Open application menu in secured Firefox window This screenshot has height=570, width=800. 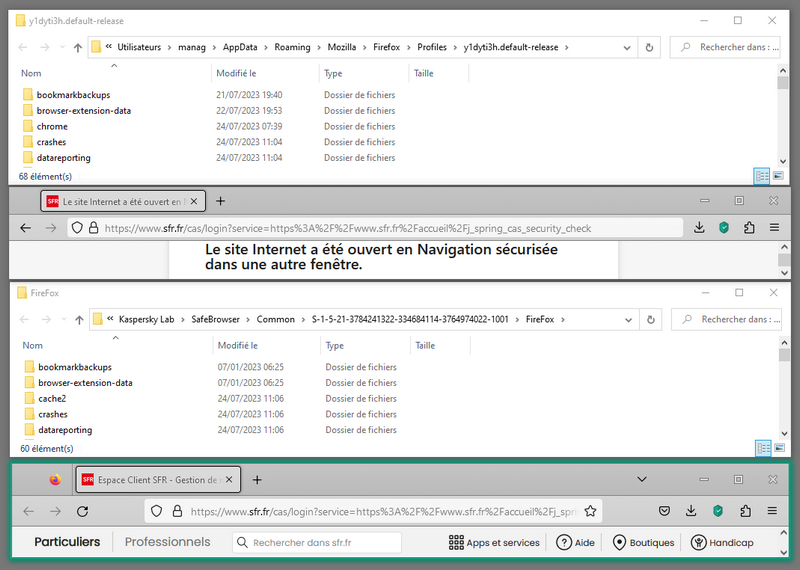point(772,511)
